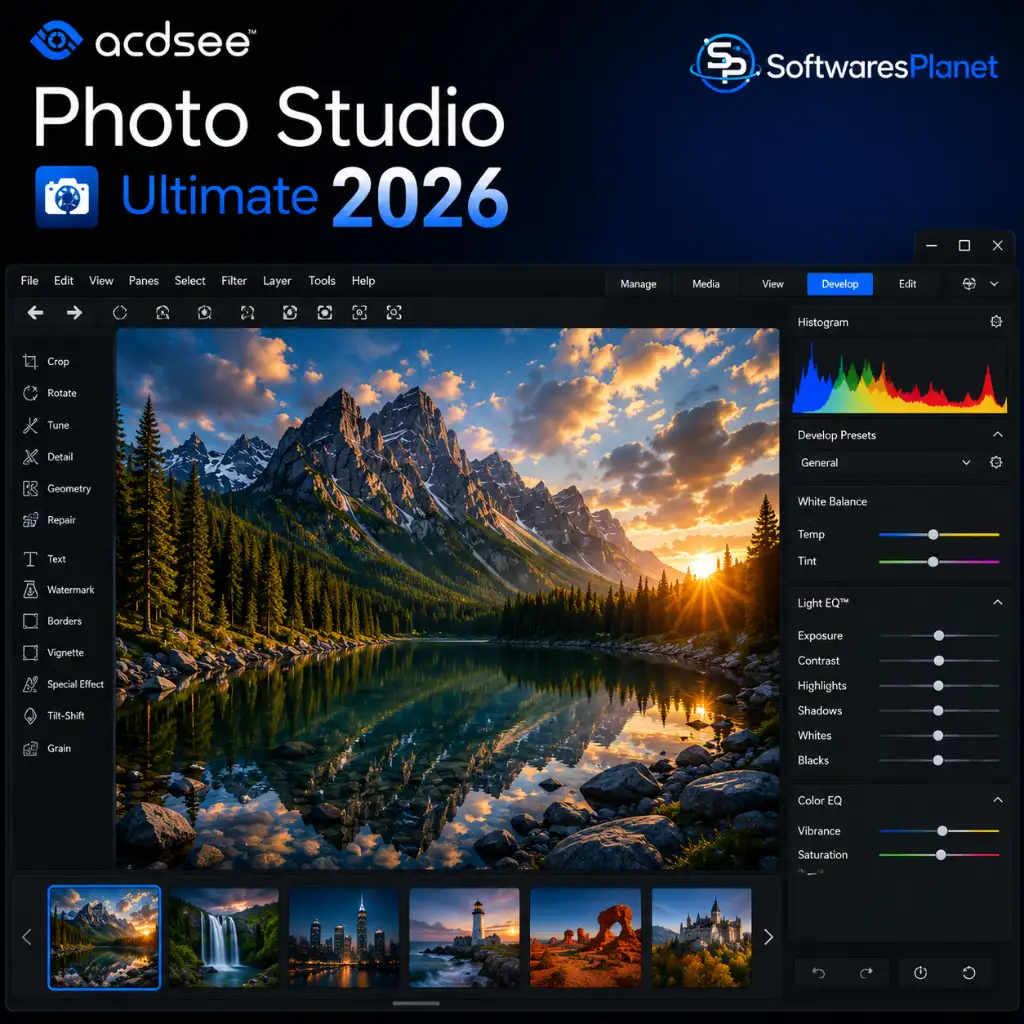1024x1024 pixels.
Task: Show previous thumbnails with the filmstrip left arrow
Action: (x=27, y=937)
